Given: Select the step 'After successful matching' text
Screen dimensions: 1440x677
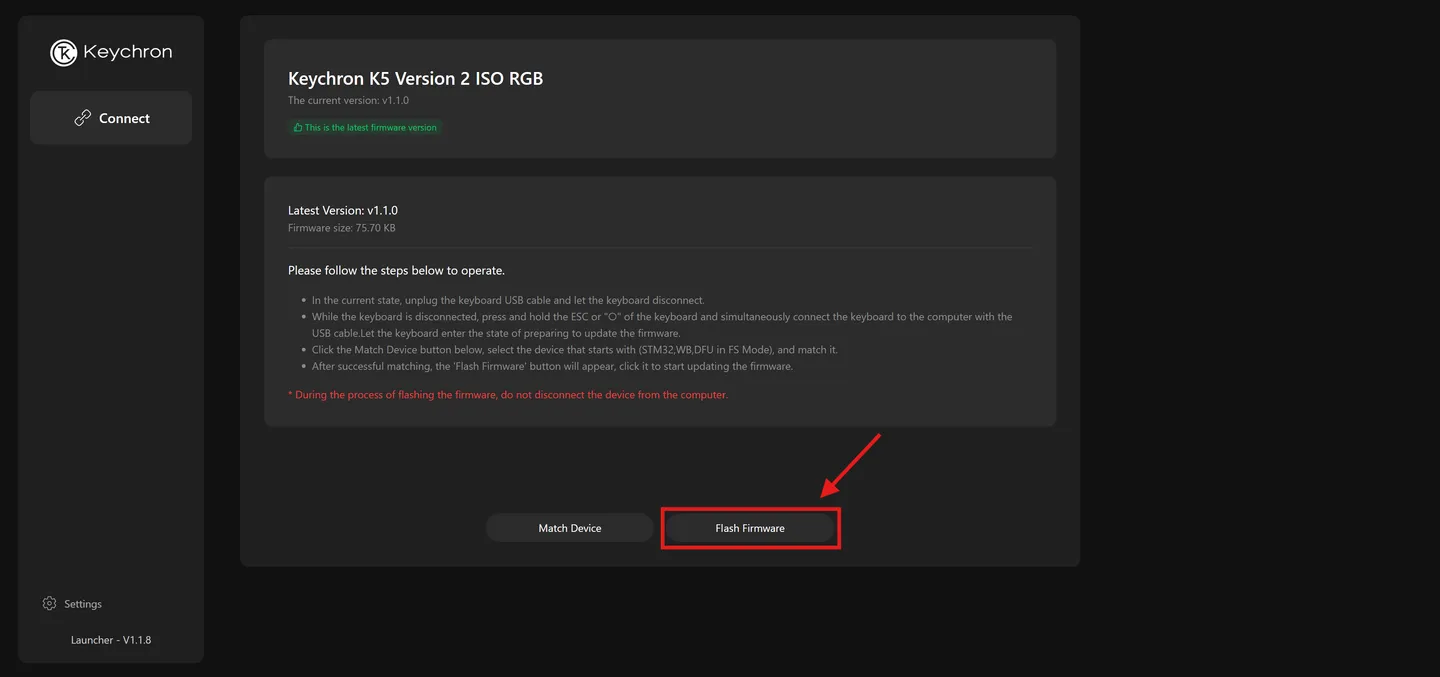Looking at the screenshot, I should point(552,367).
